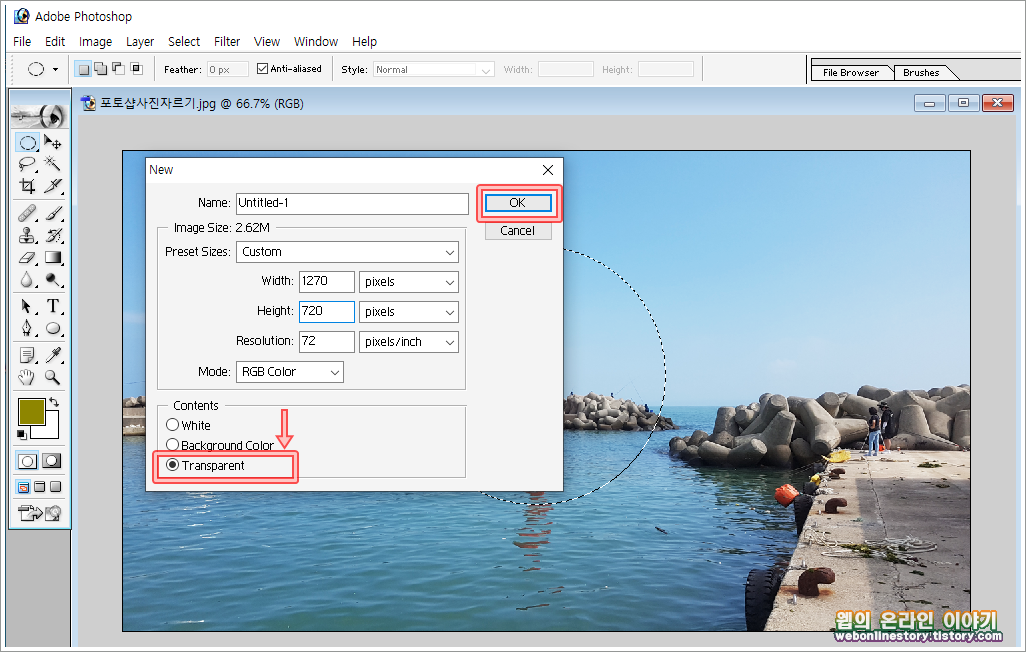Open the Height units dropdown
1026x652 pixels.
(409, 312)
